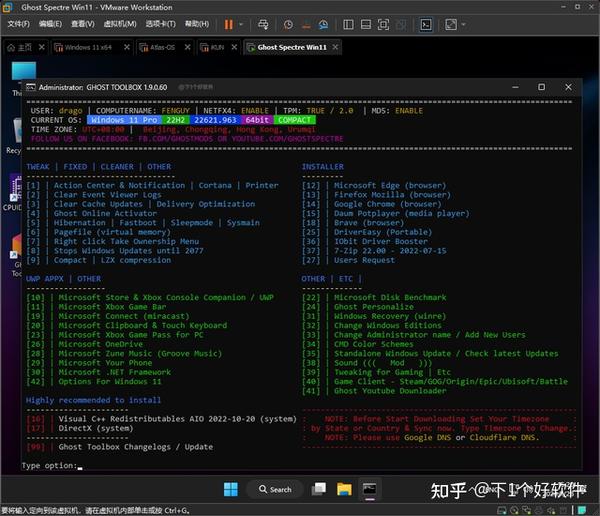The image size is (600, 516).
Task: Close the Atlas-OS tab
Action: point(188,47)
